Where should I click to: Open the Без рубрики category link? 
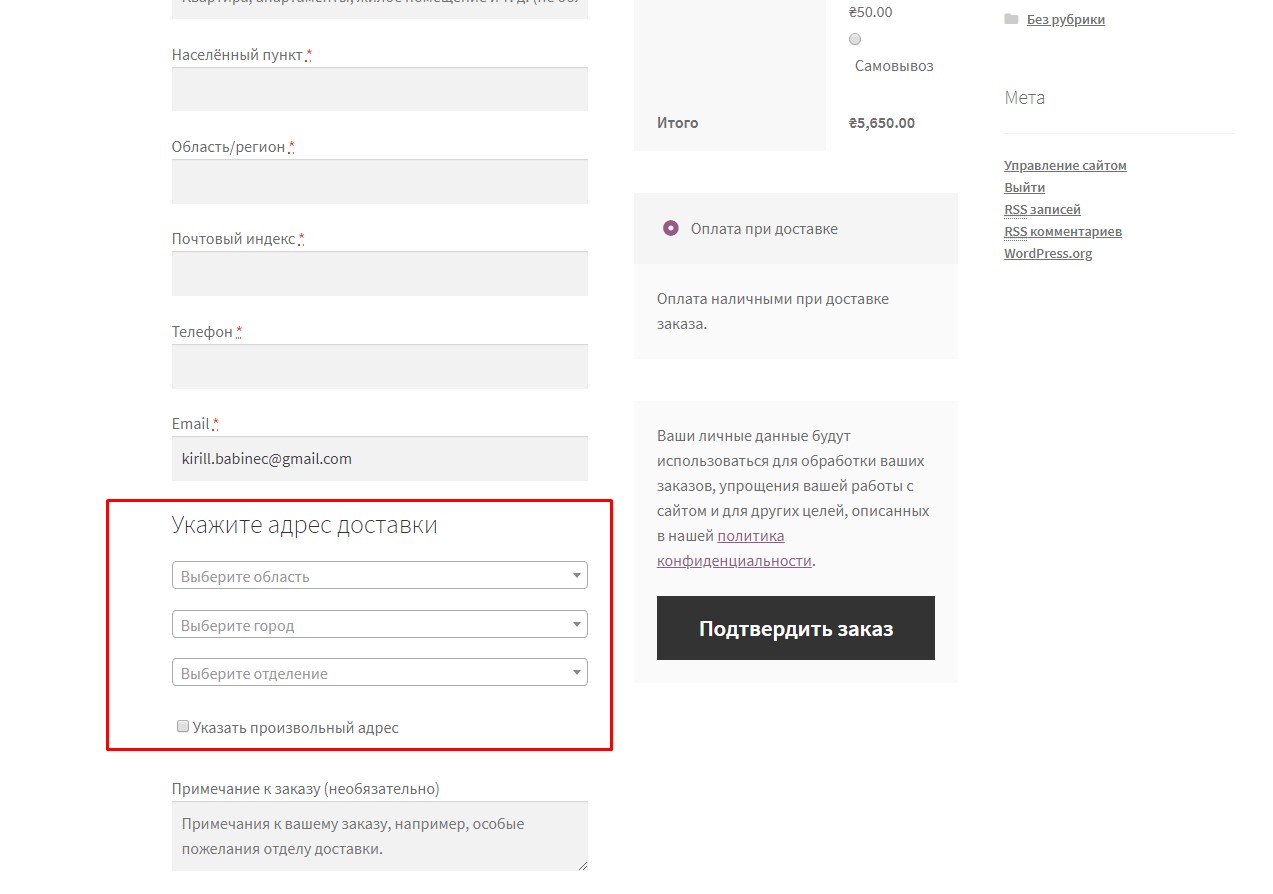tap(1065, 19)
